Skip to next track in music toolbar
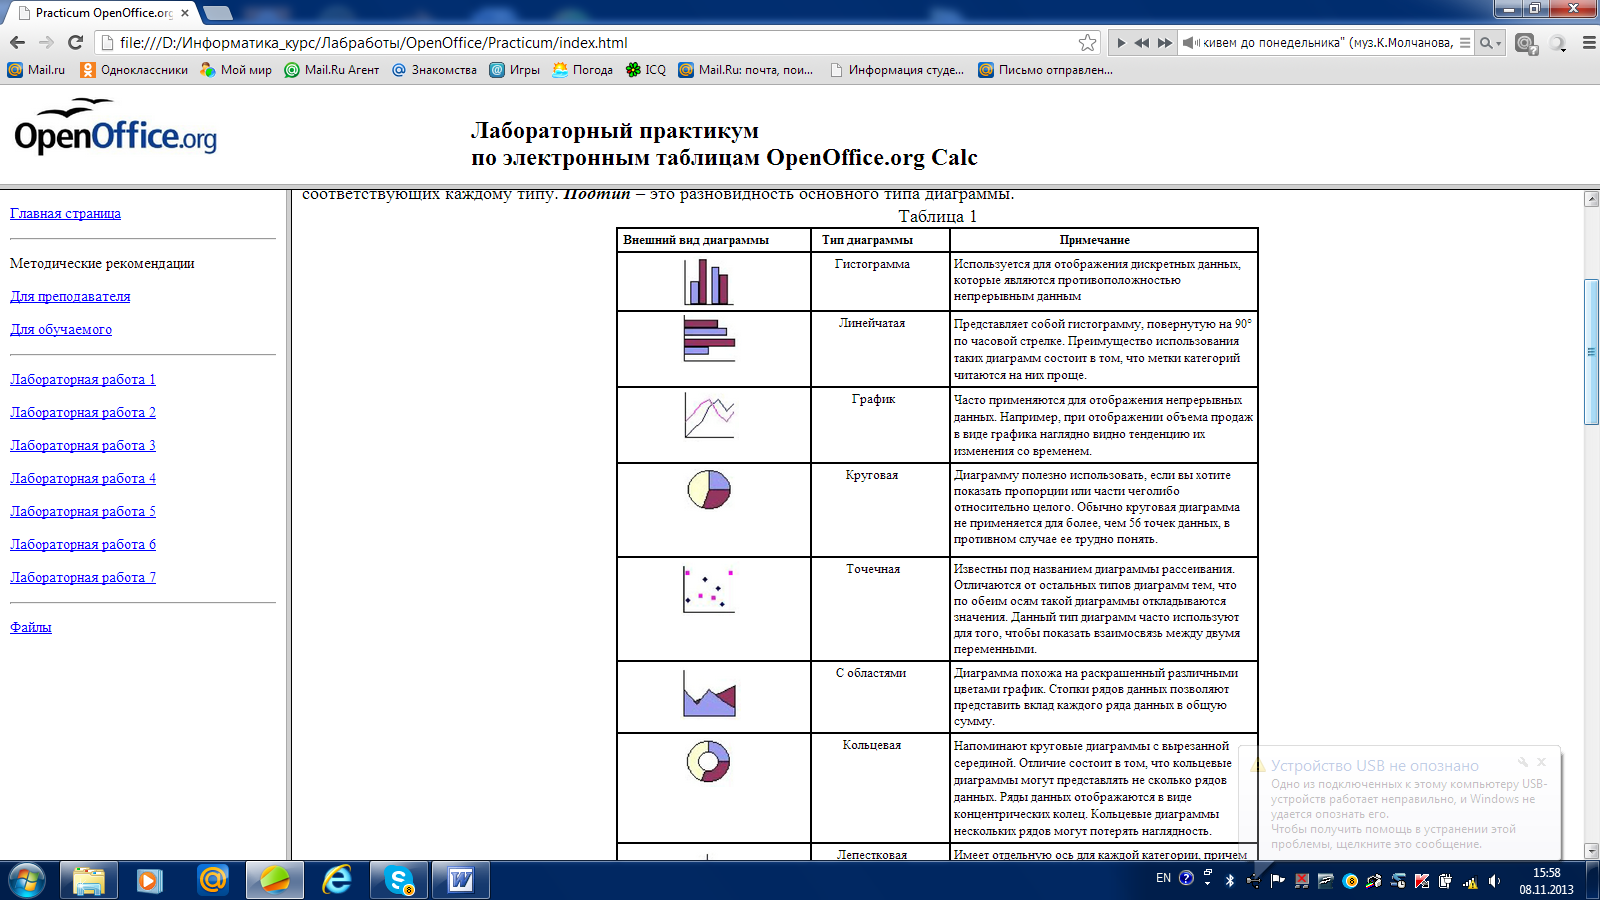The height and width of the screenshot is (900, 1600). coord(1165,43)
